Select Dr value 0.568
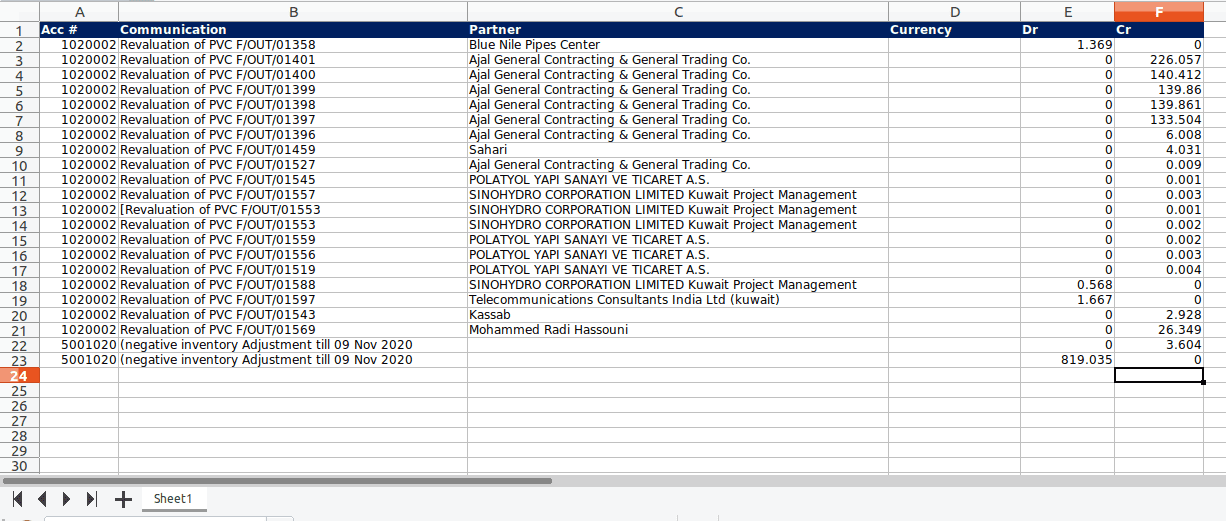1226x521 pixels. (x=1067, y=285)
